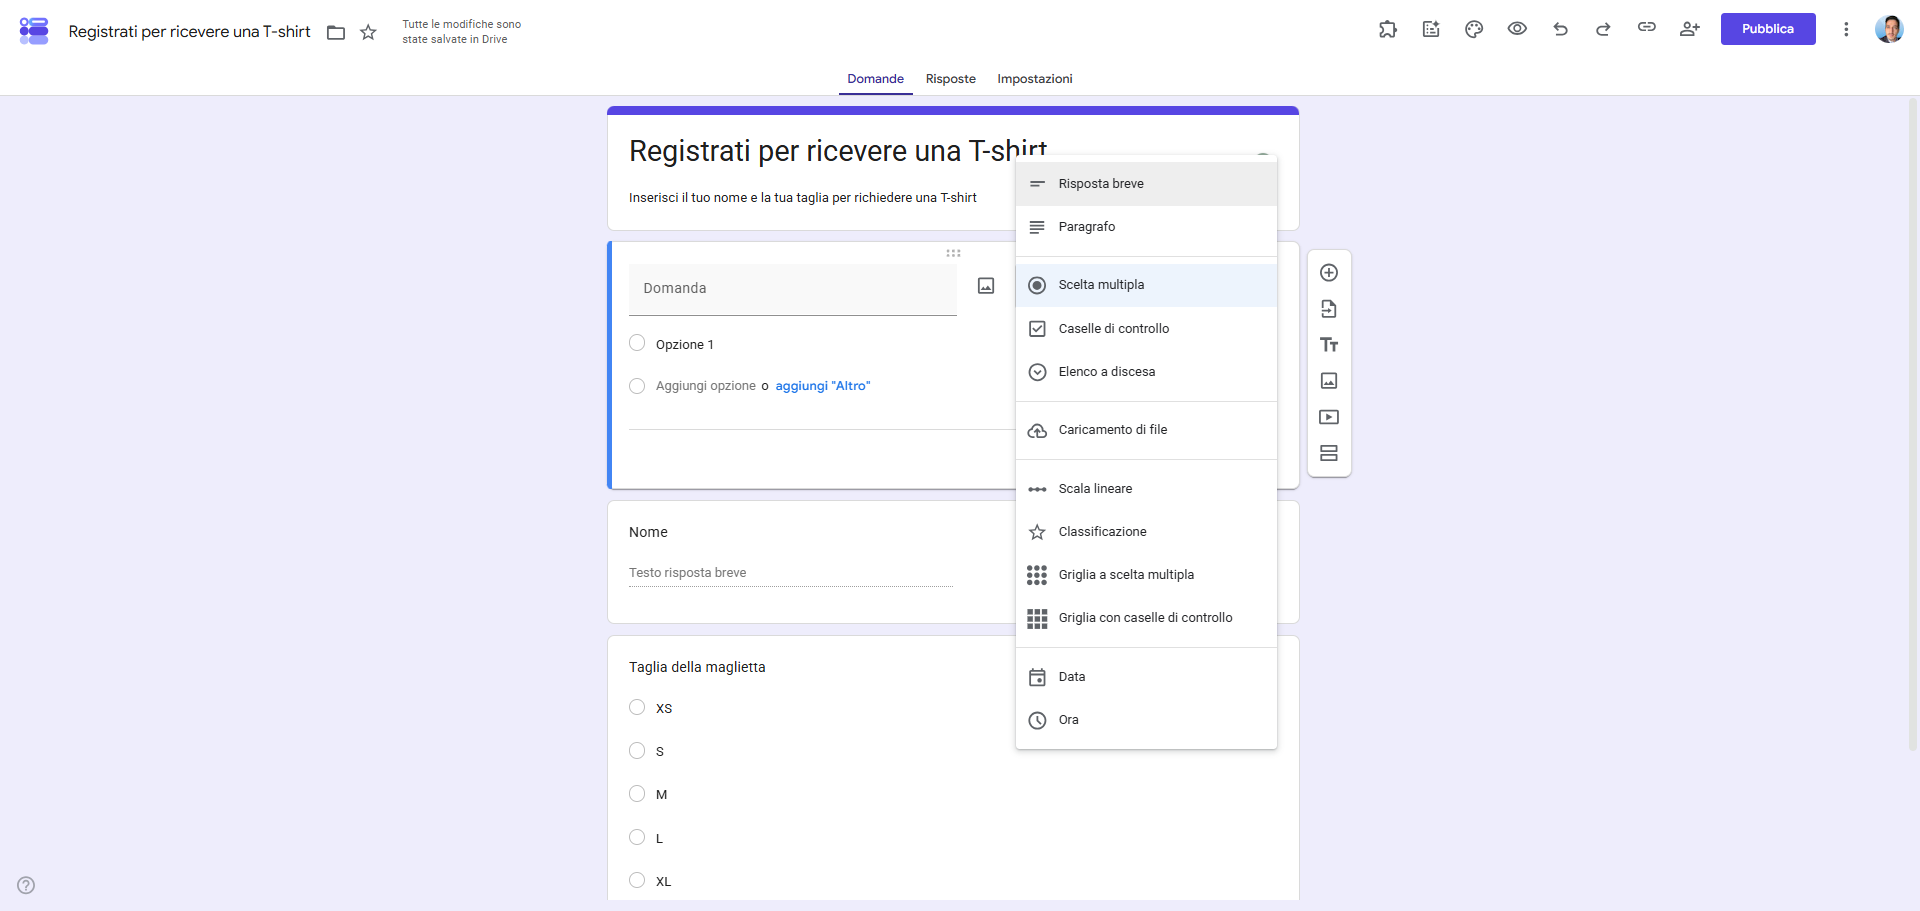Image resolution: width=1920 pixels, height=911 pixels.
Task: Click the Pubblica button
Action: 1768,29
